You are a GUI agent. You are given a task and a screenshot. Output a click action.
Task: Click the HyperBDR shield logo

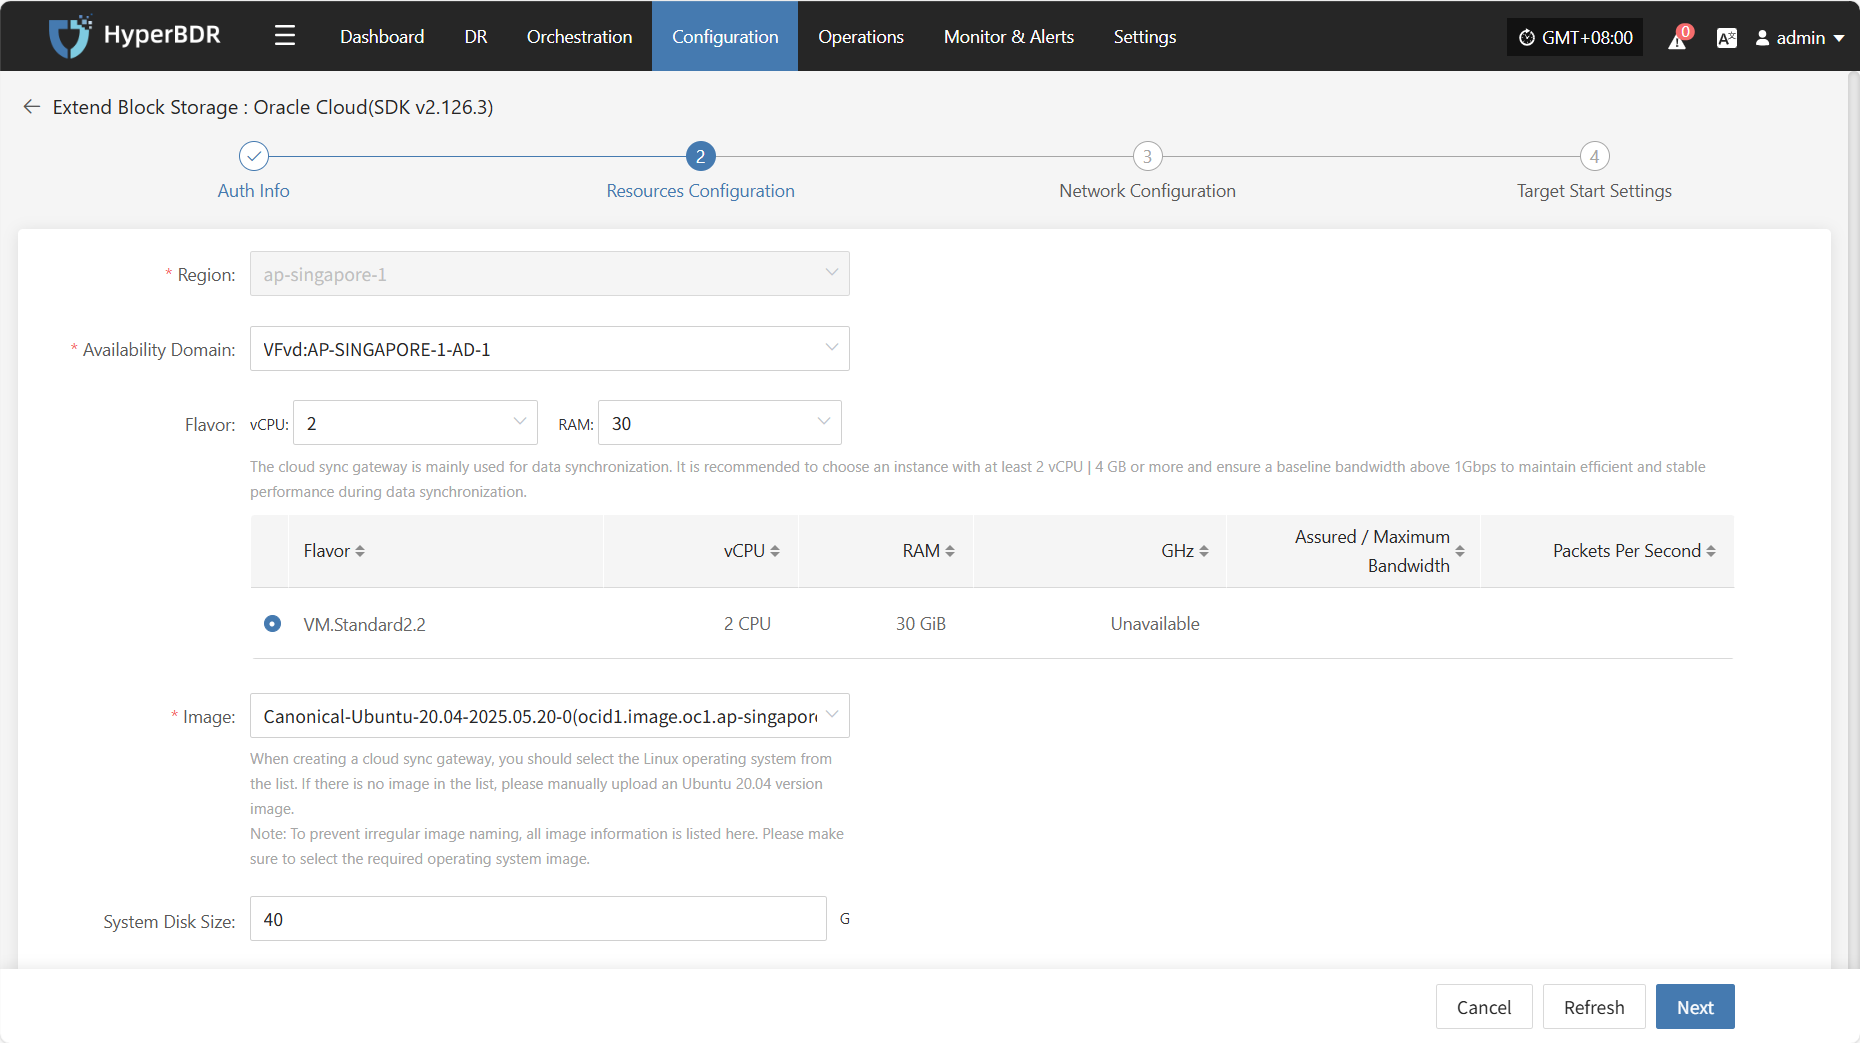pyautogui.click(x=70, y=36)
